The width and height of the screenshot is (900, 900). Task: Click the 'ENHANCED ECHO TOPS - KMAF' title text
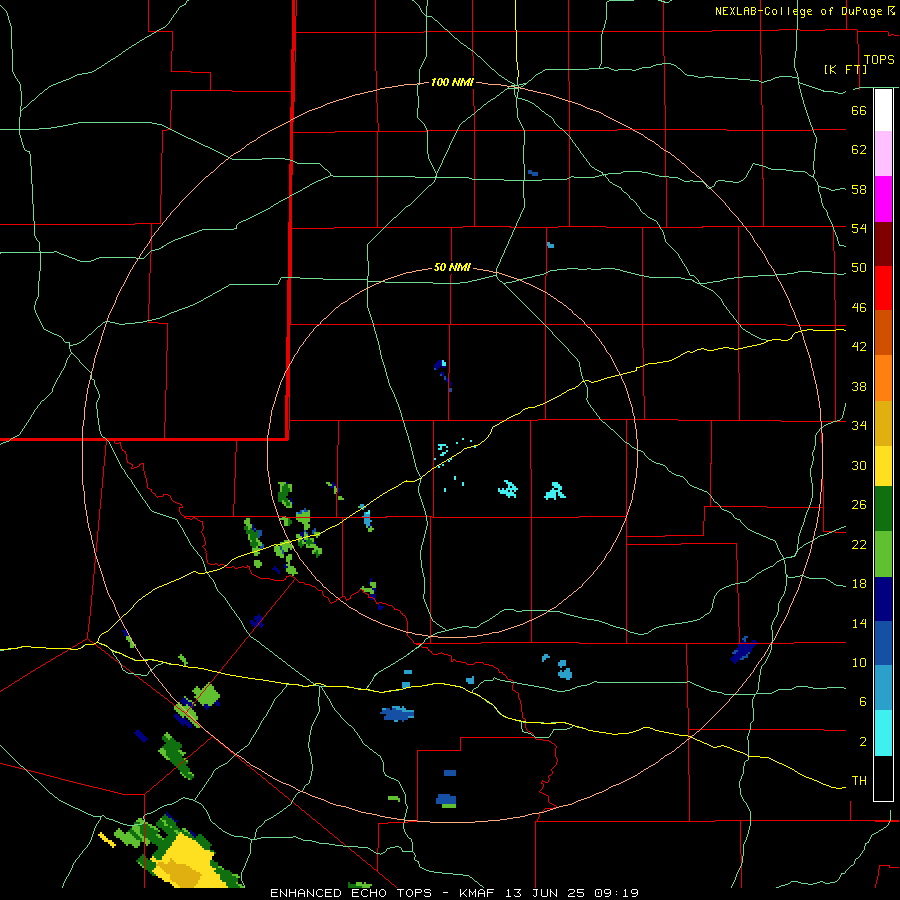382,893
